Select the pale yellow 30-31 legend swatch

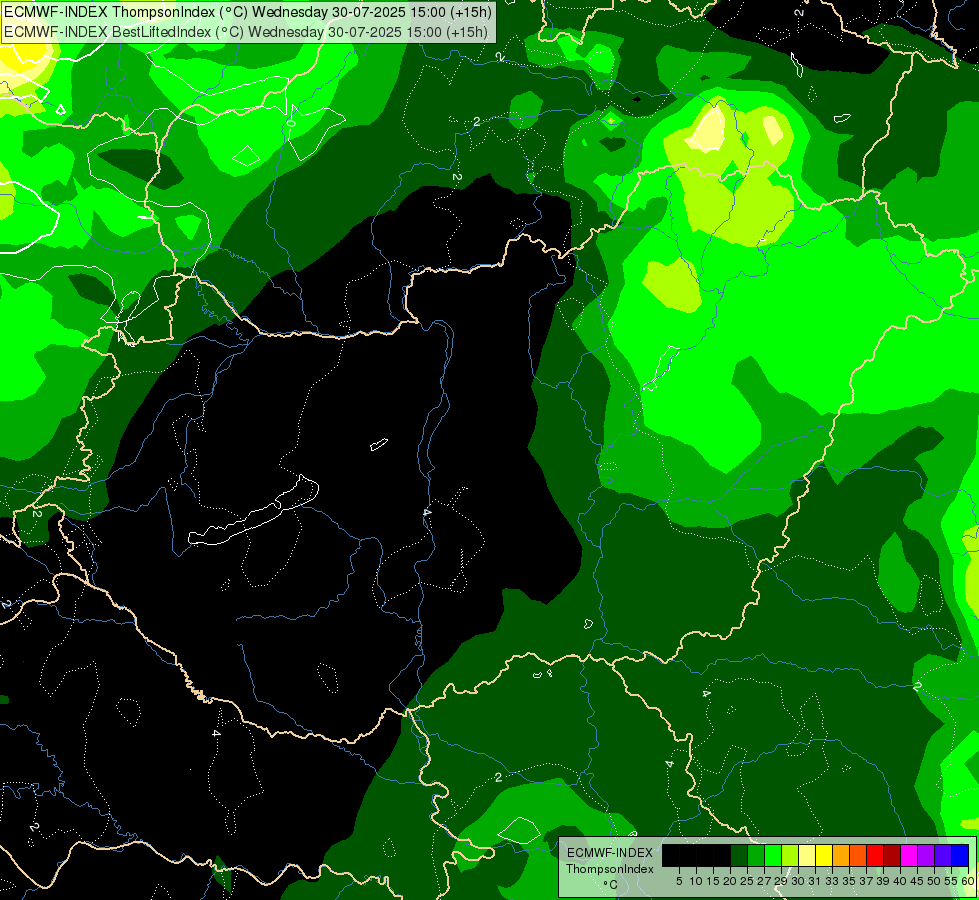coord(807,855)
